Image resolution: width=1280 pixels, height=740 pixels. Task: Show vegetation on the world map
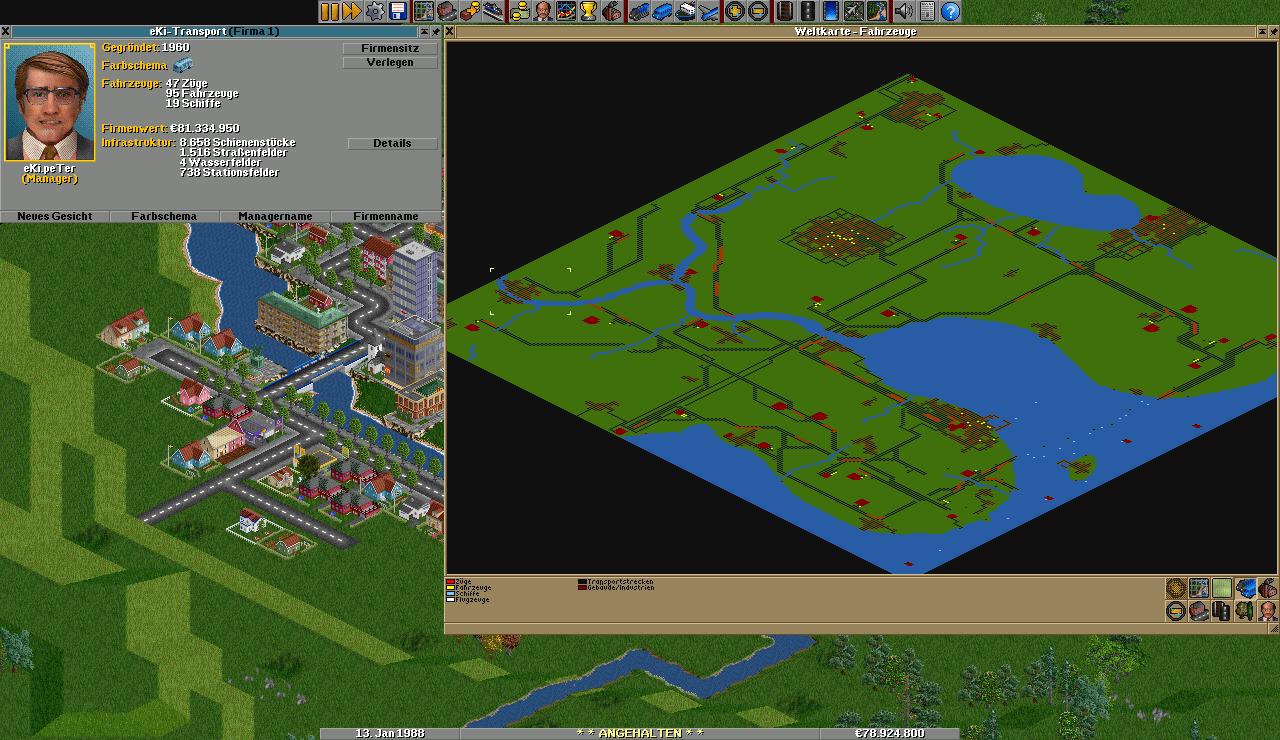point(1245,610)
